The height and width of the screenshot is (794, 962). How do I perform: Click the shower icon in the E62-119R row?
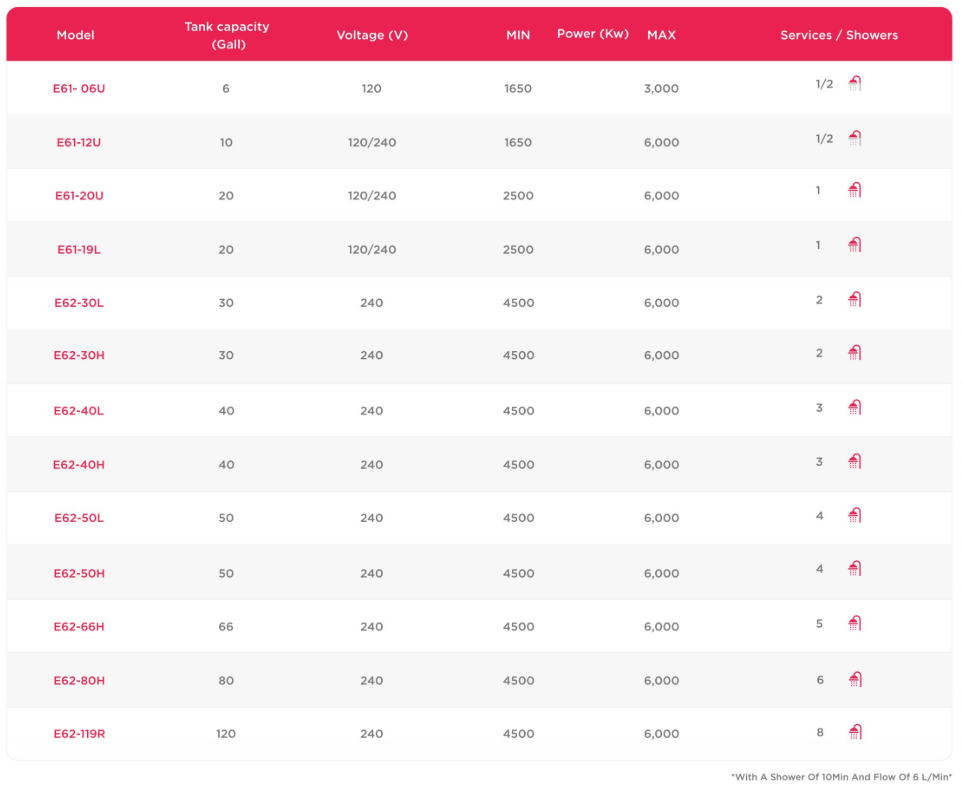click(x=854, y=732)
